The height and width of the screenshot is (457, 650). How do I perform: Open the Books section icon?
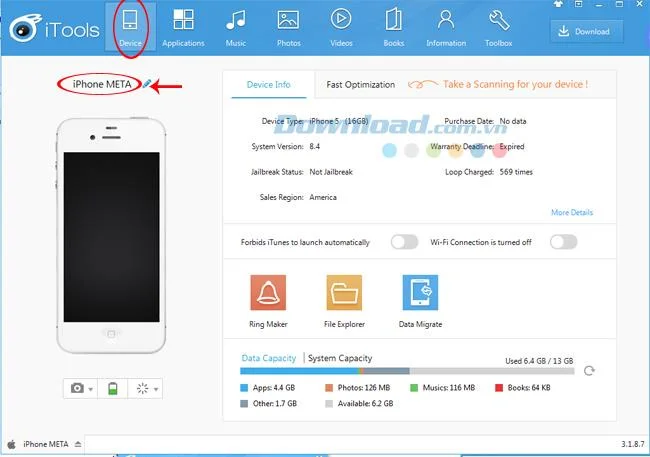[393, 19]
